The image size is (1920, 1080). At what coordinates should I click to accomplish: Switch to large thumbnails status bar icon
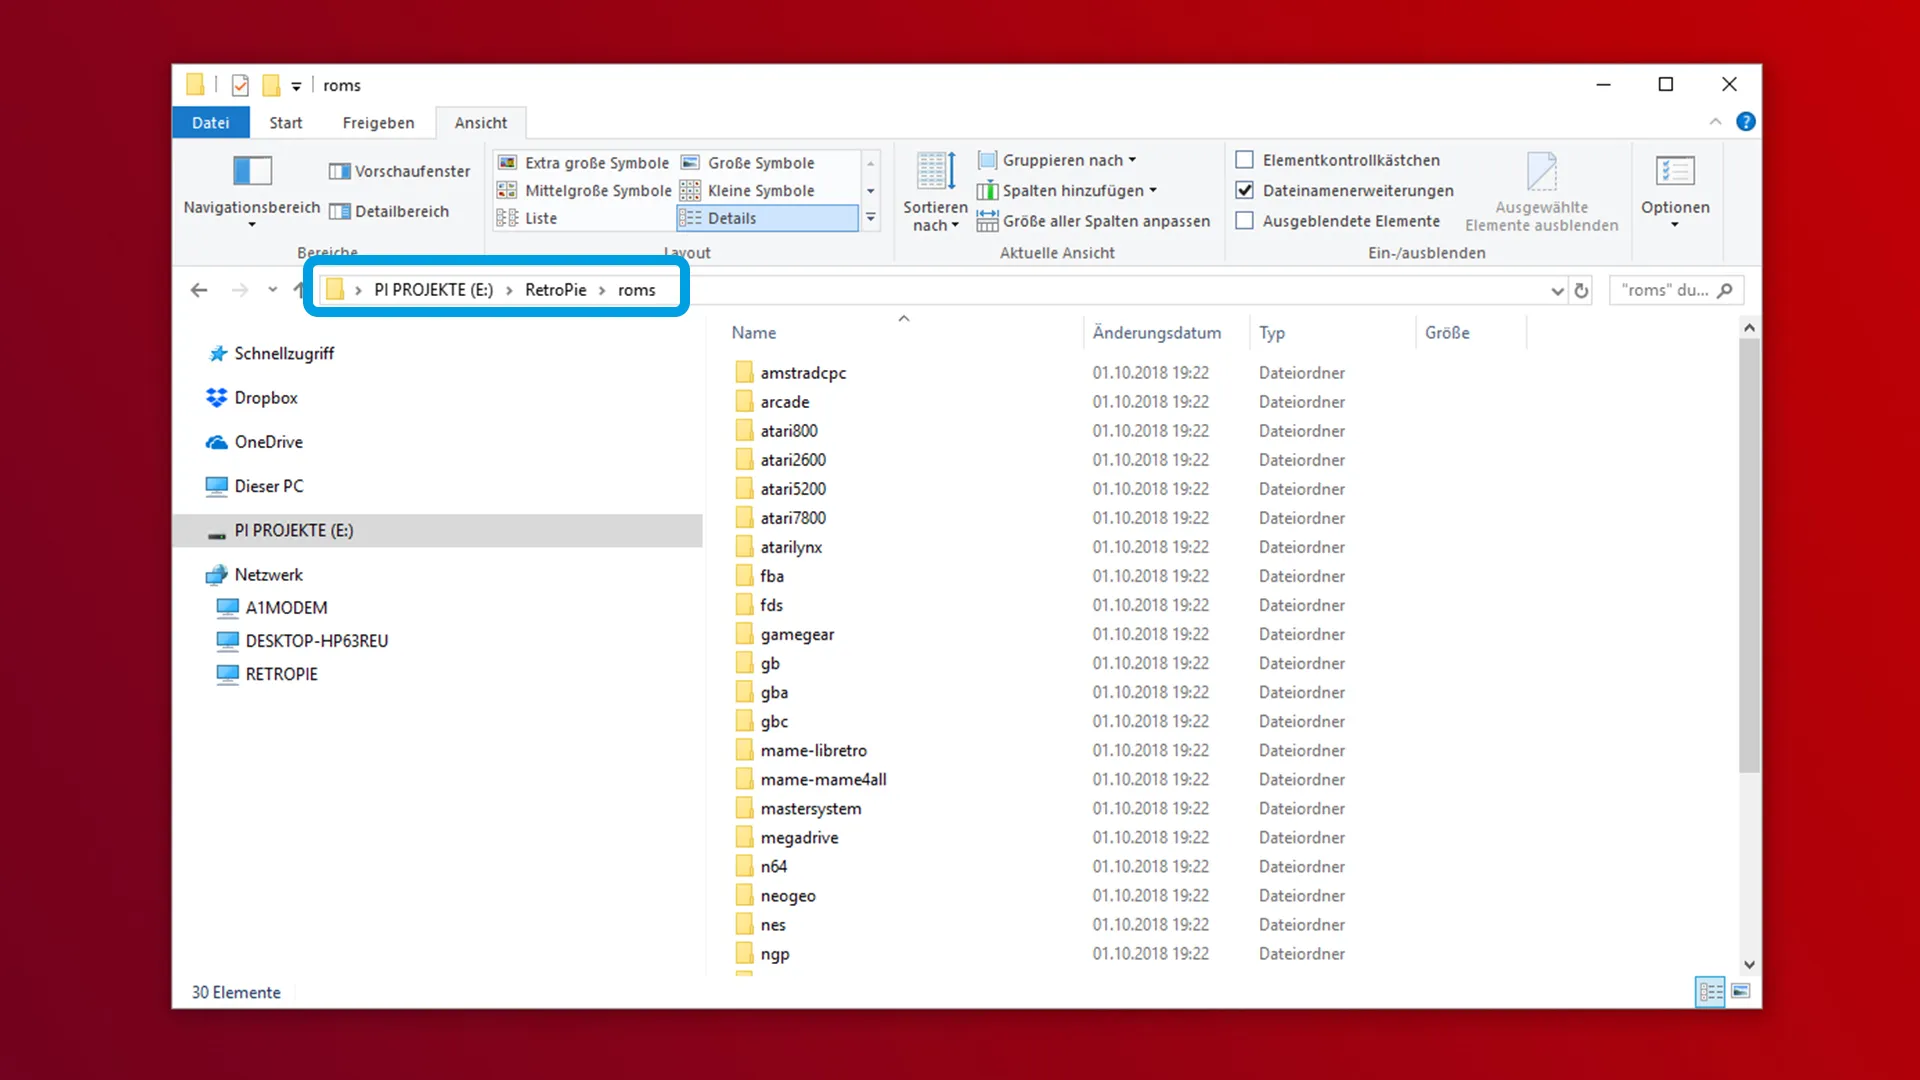1740,992
